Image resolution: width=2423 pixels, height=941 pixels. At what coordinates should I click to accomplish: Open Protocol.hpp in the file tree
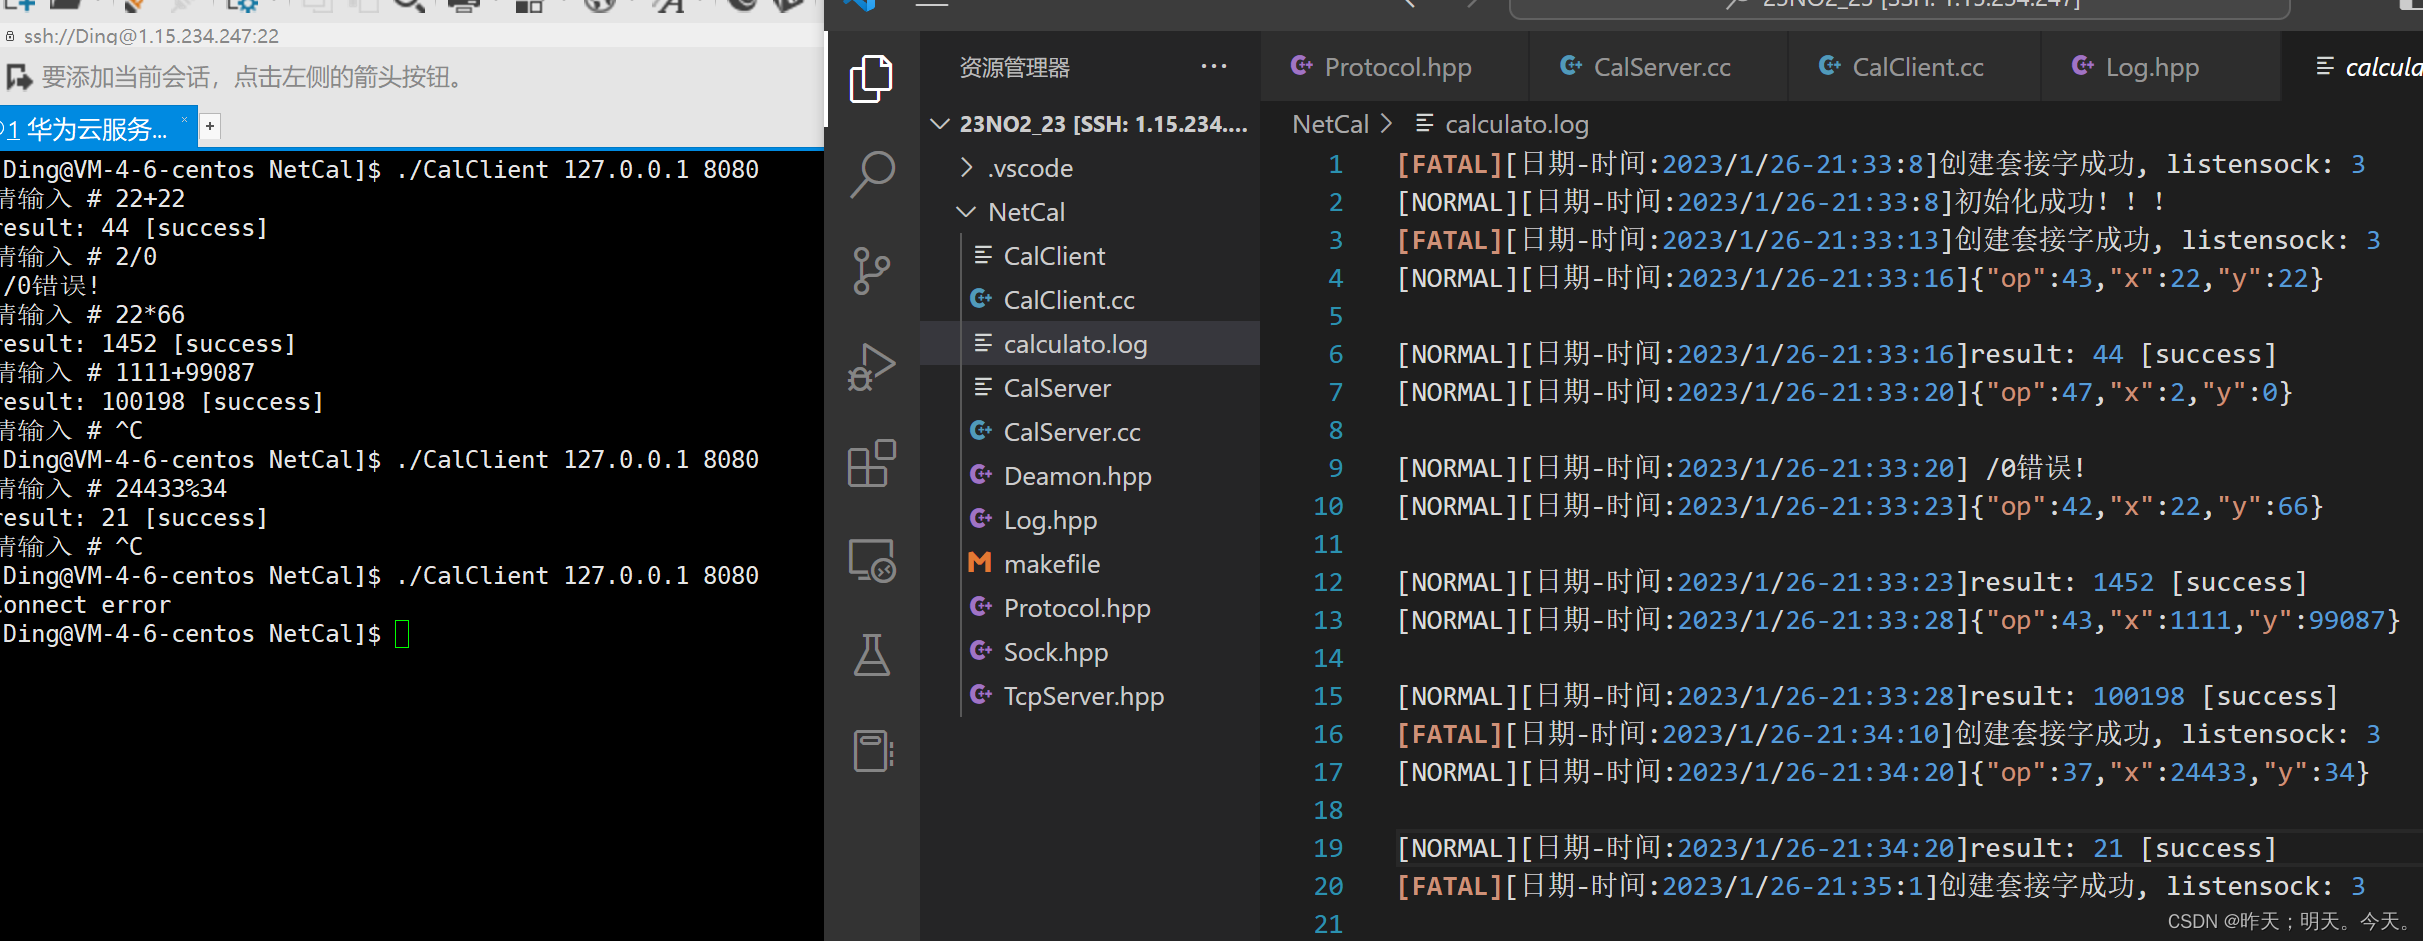(1090, 608)
